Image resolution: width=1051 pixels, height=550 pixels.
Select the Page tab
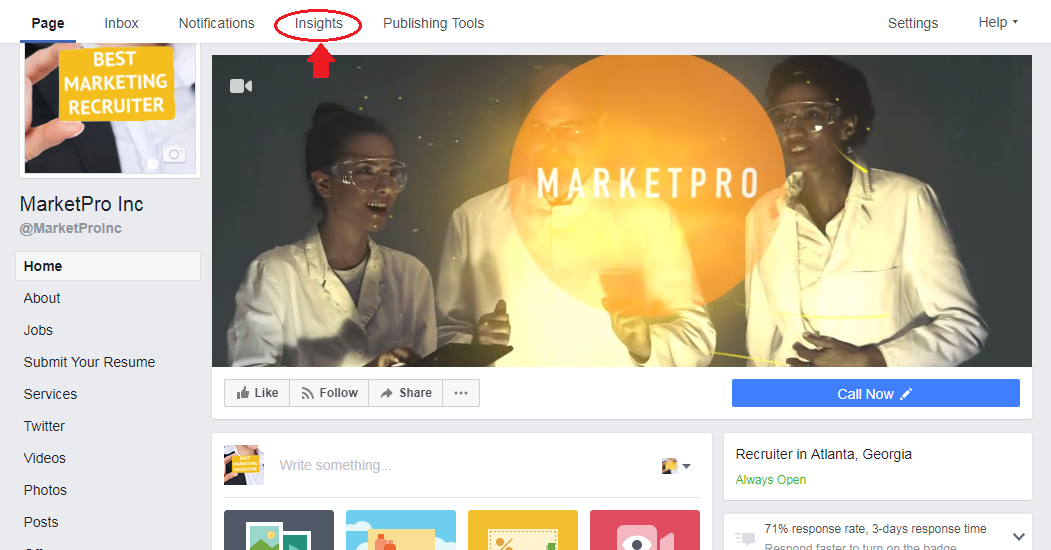[x=48, y=23]
